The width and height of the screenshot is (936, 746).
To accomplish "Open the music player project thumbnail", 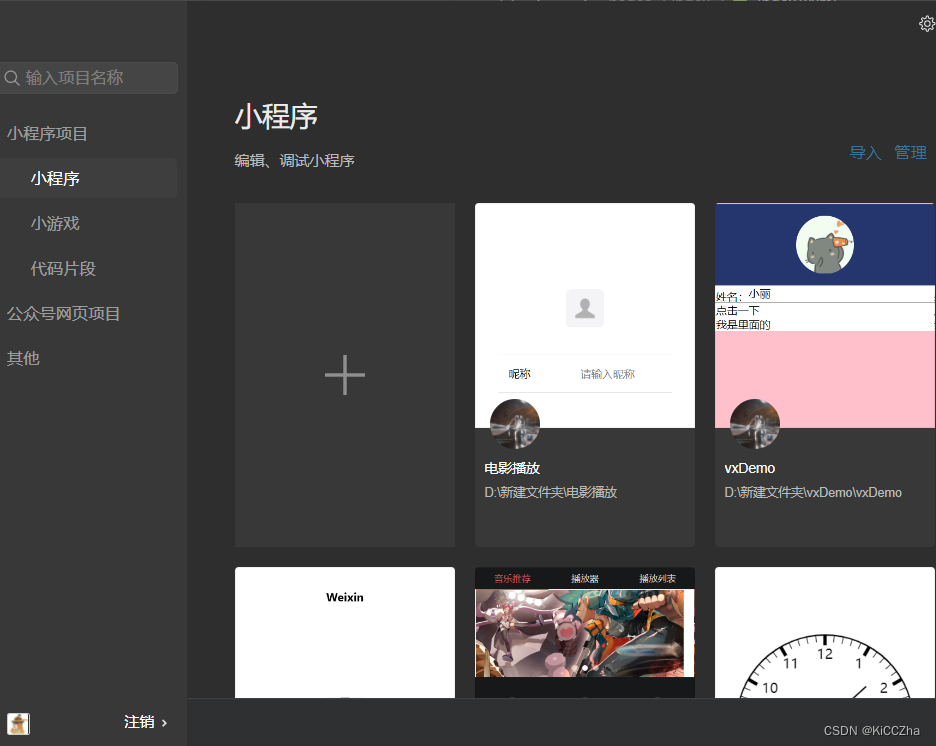I will pyautogui.click(x=585, y=633).
